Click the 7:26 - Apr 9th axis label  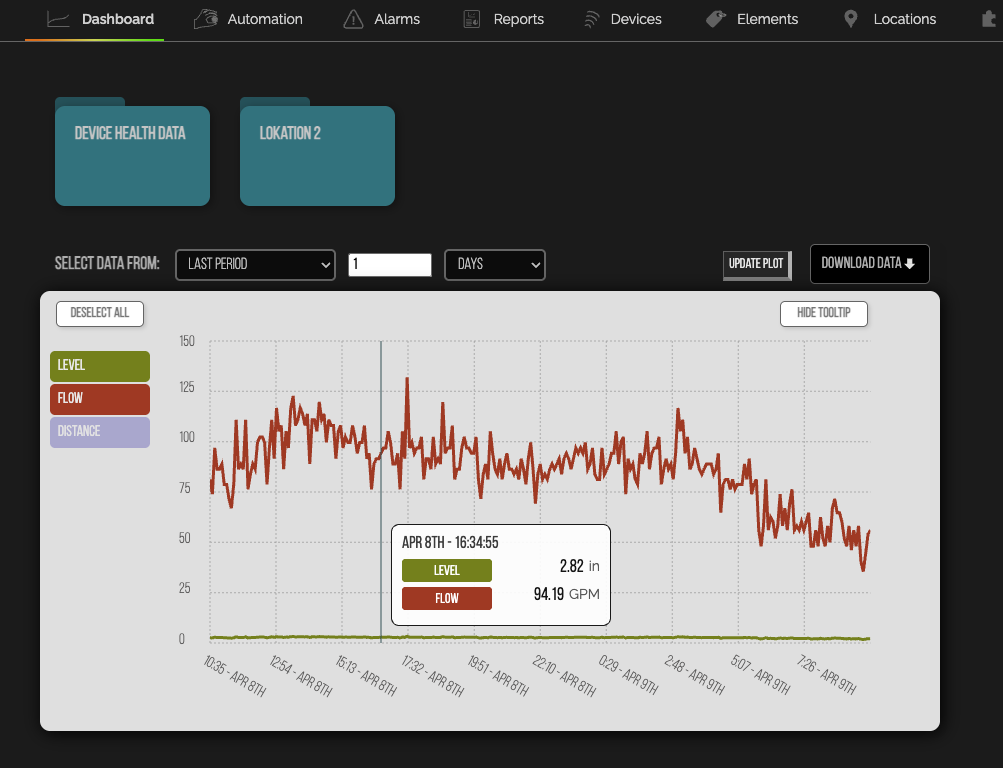(x=826, y=674)
